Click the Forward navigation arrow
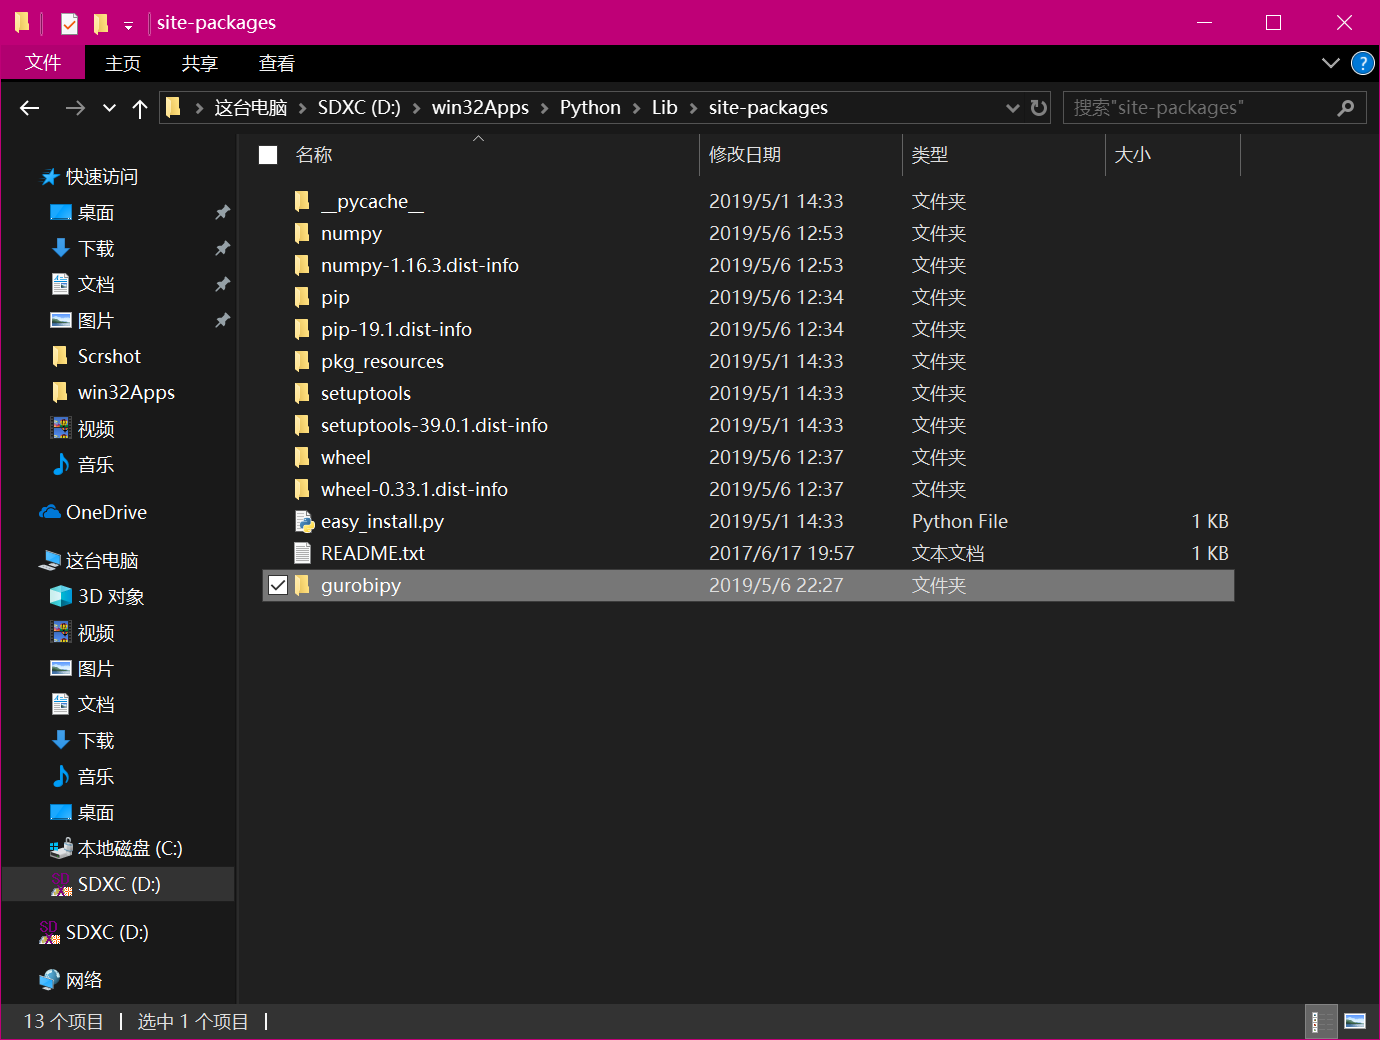 [75, 108]
